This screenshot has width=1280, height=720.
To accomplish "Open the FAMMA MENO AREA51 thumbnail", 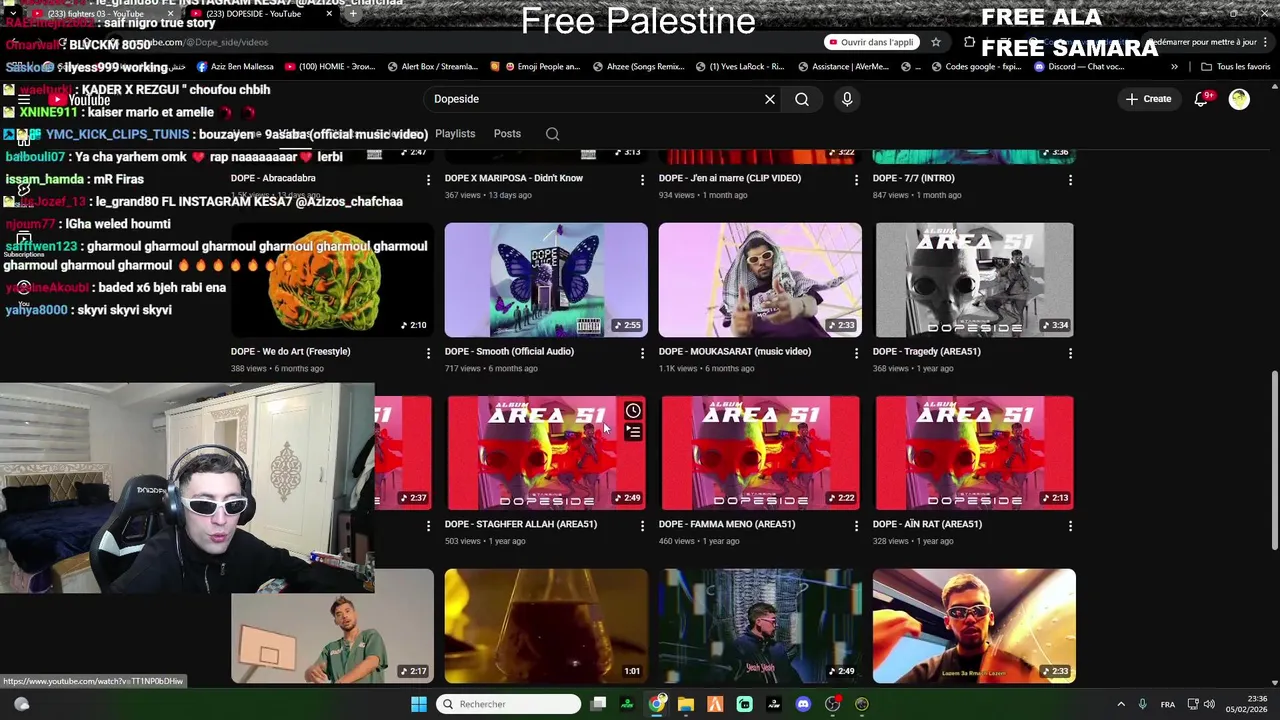I will [760, 453].
